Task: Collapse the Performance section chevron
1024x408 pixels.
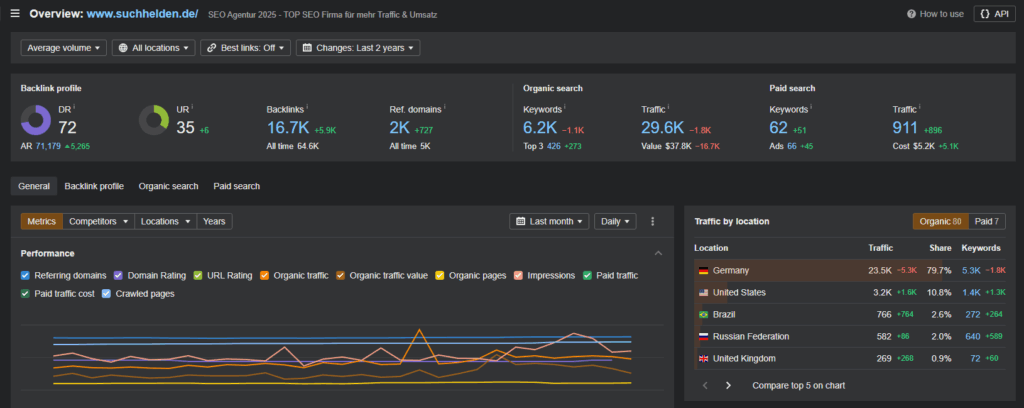Action: point(658,253)
